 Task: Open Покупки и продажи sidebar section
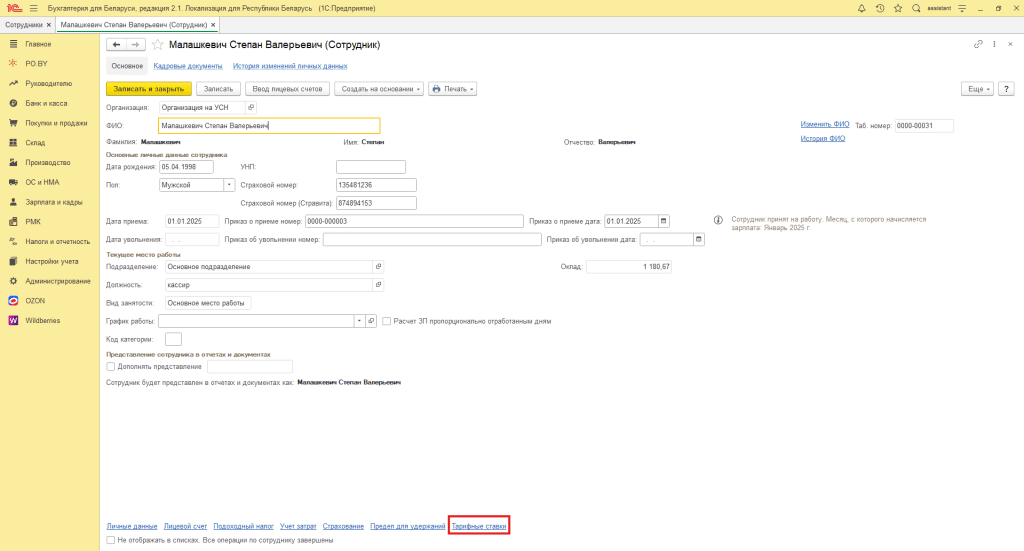pos(56,123)
